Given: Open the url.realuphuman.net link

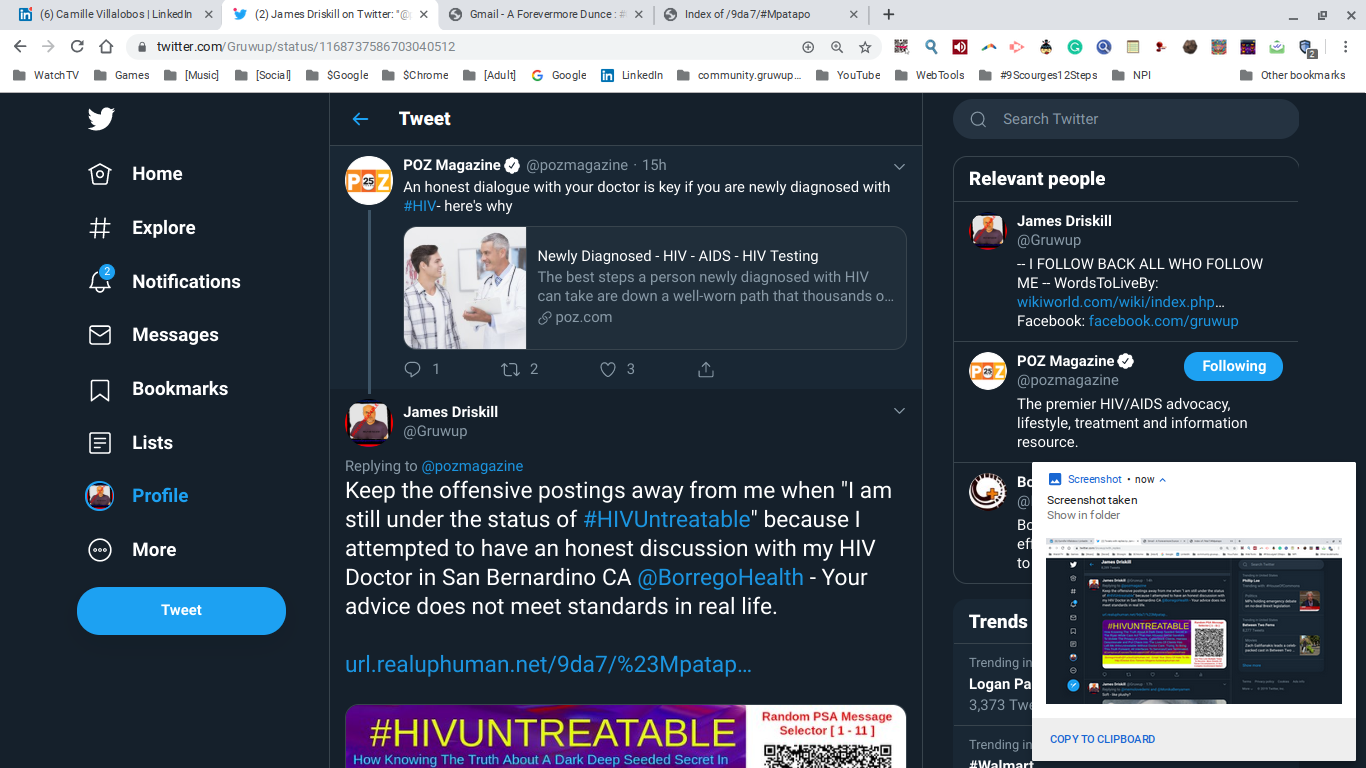Looking at the screenshot, I should pos(548,665).
